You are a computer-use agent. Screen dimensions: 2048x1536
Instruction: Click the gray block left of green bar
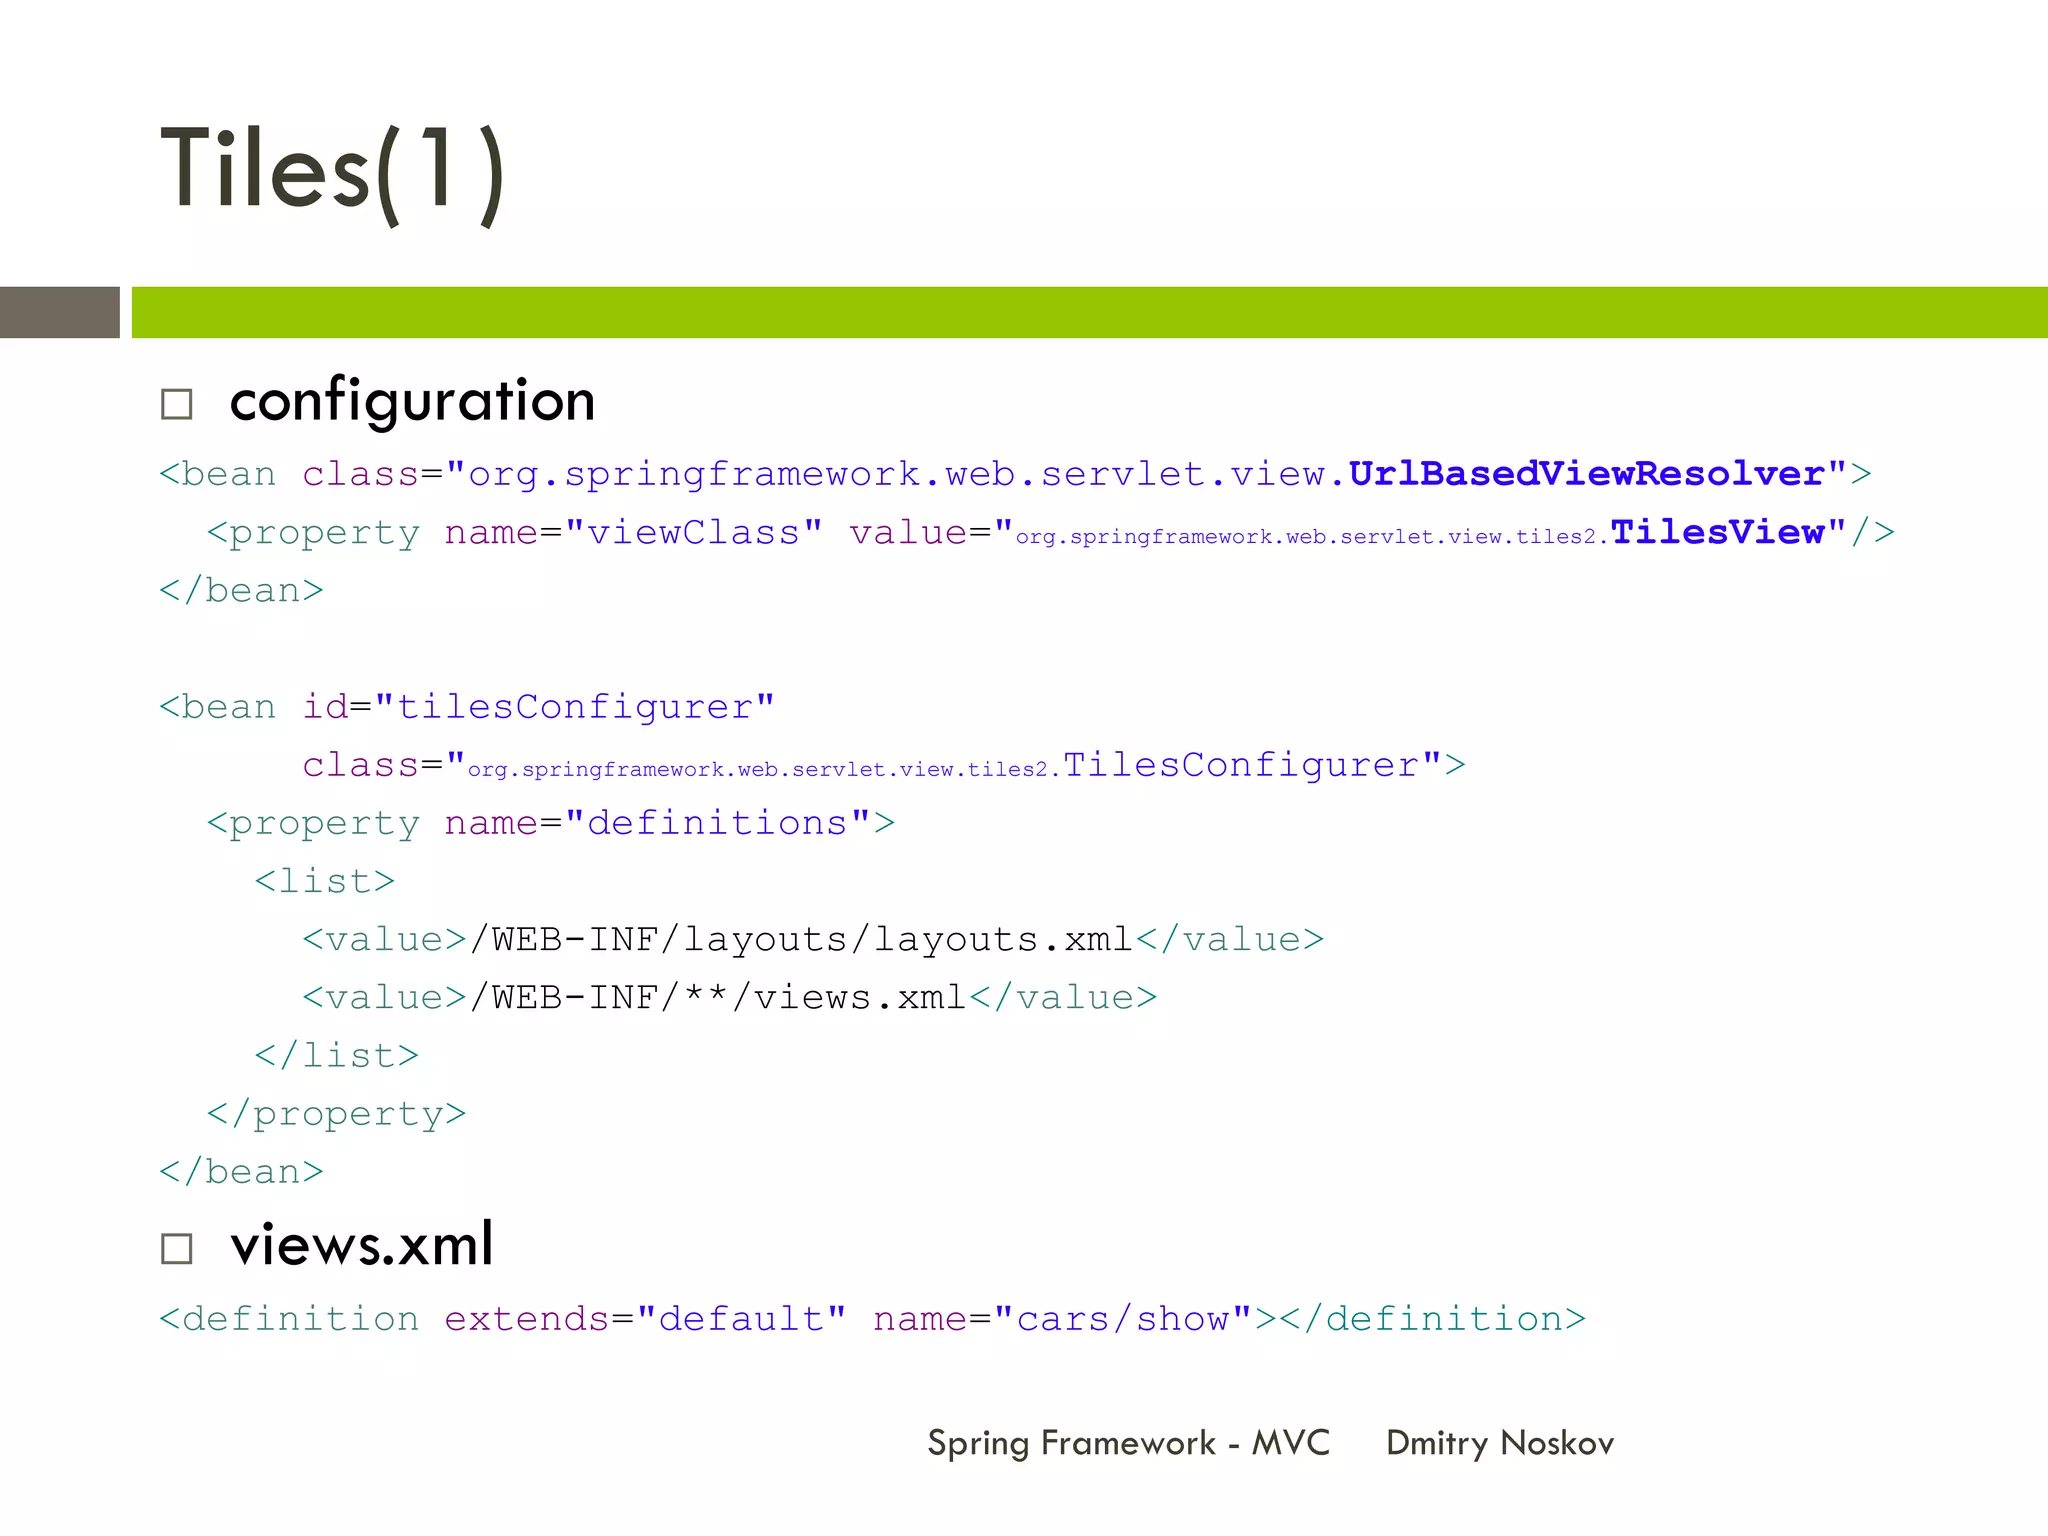pos(59,312)
